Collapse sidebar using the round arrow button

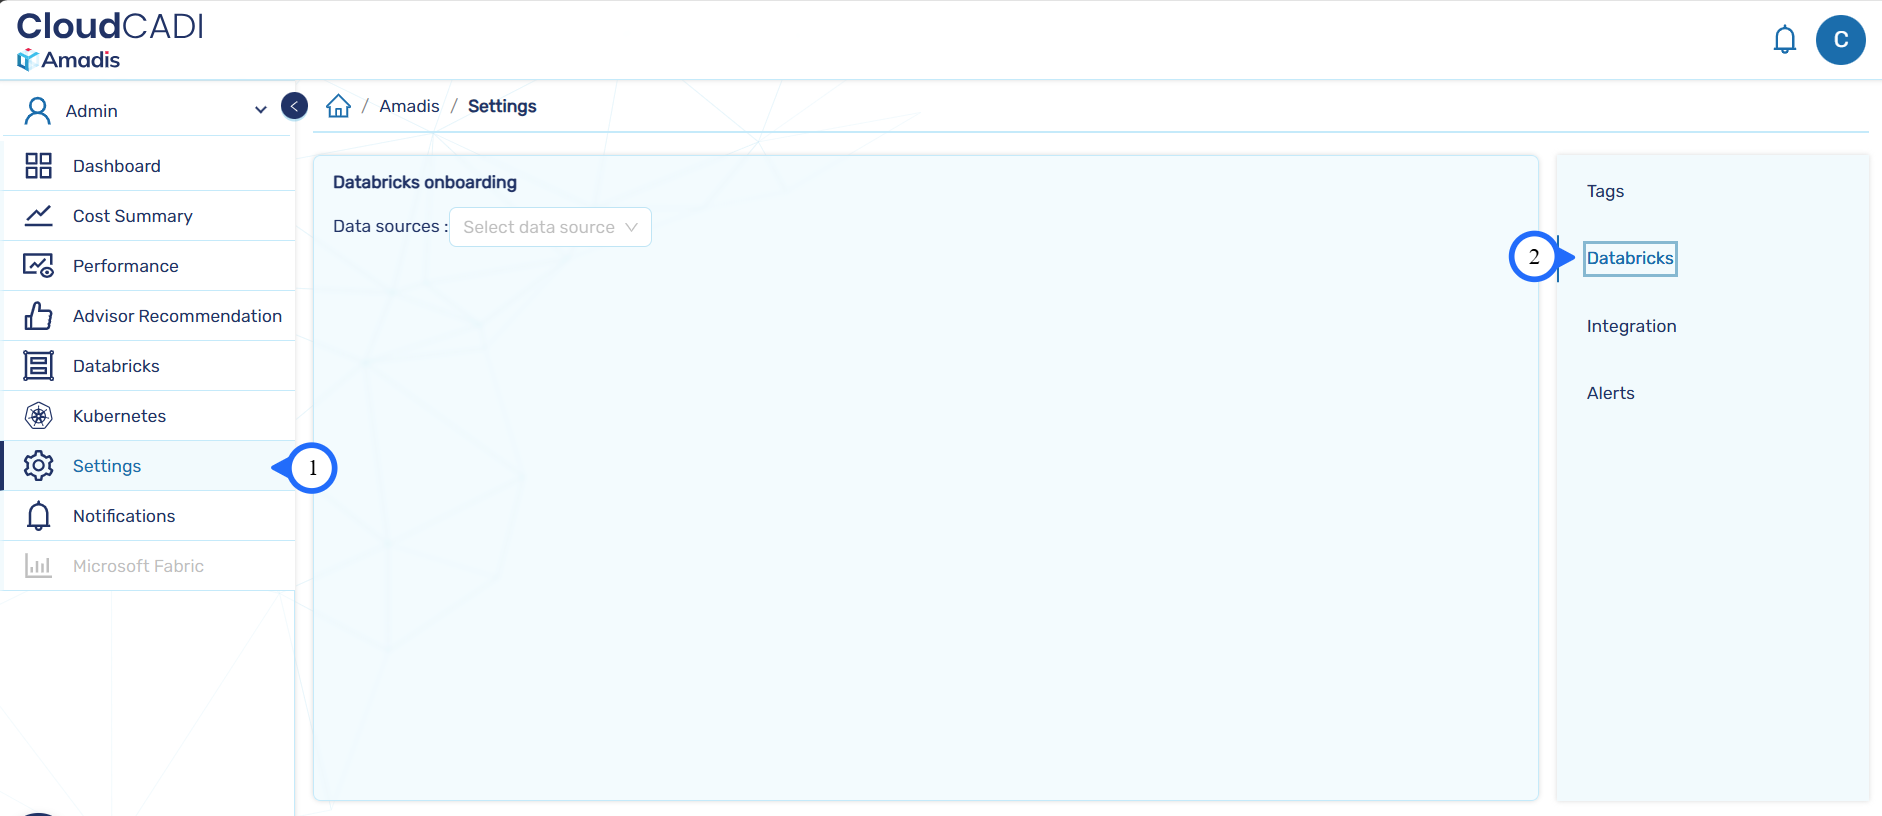[x=294, y=106]
